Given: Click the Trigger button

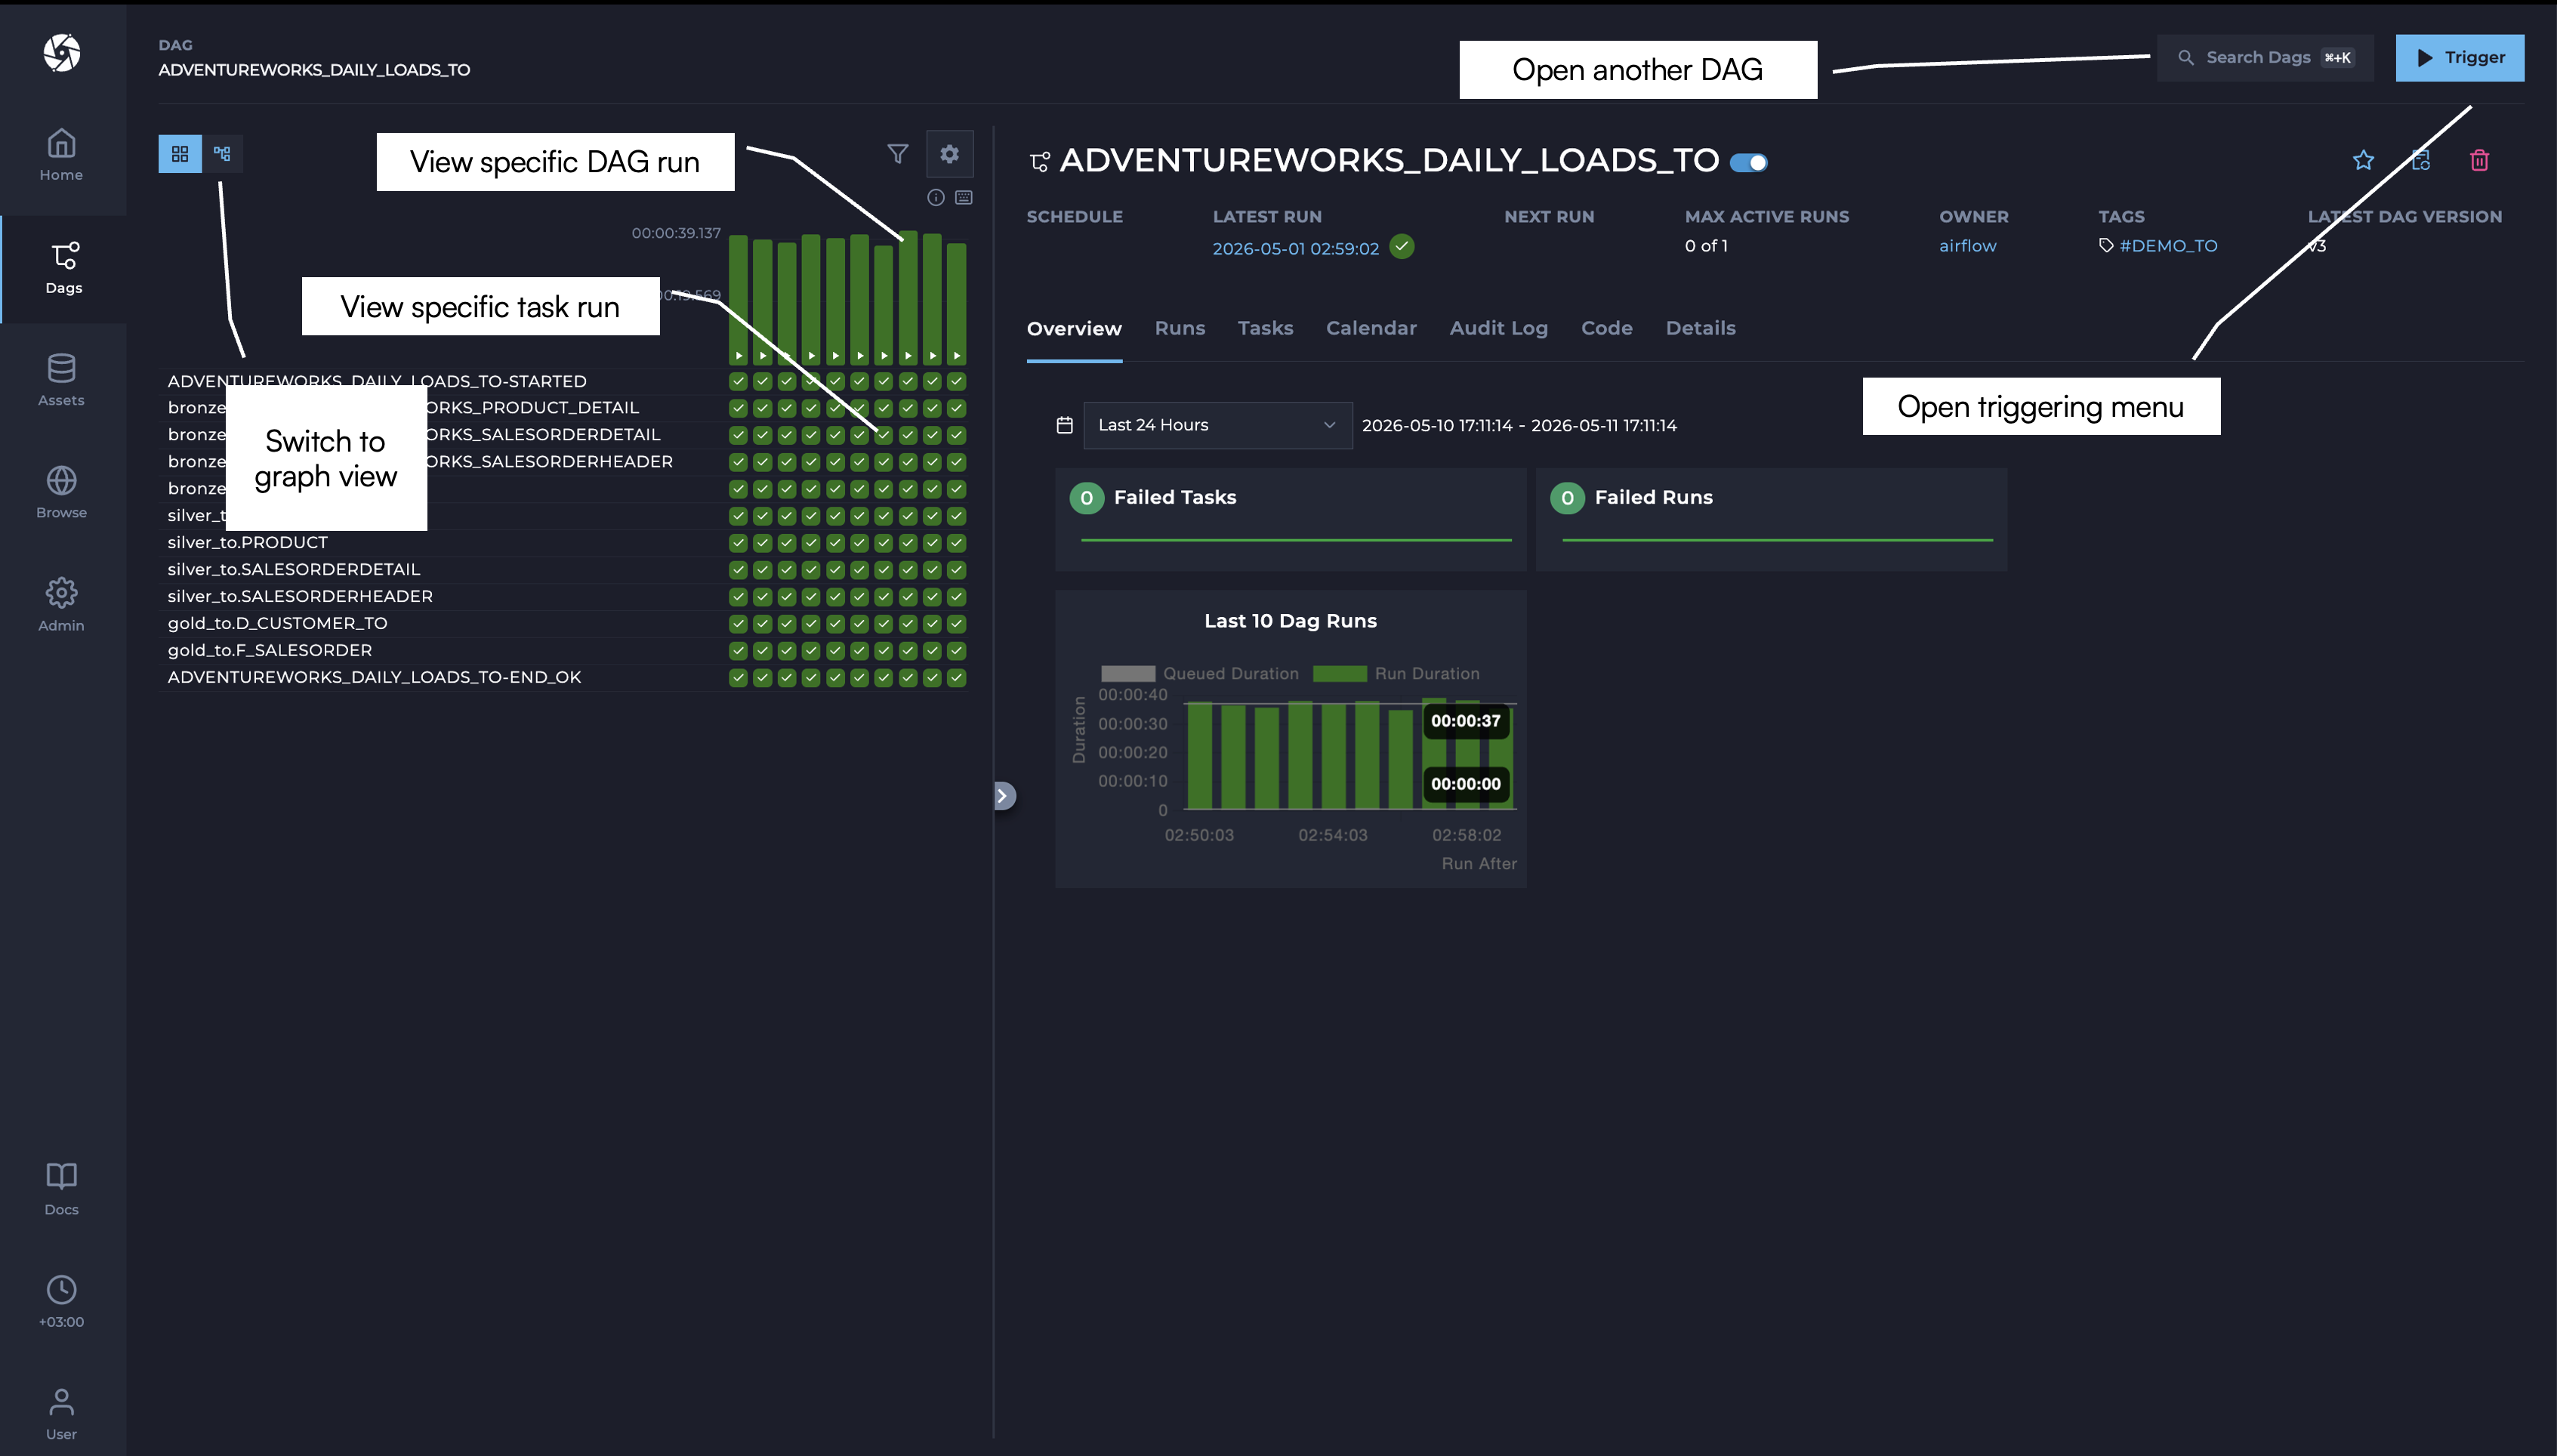Looking at the screenshot, I should click(2459, 58).
